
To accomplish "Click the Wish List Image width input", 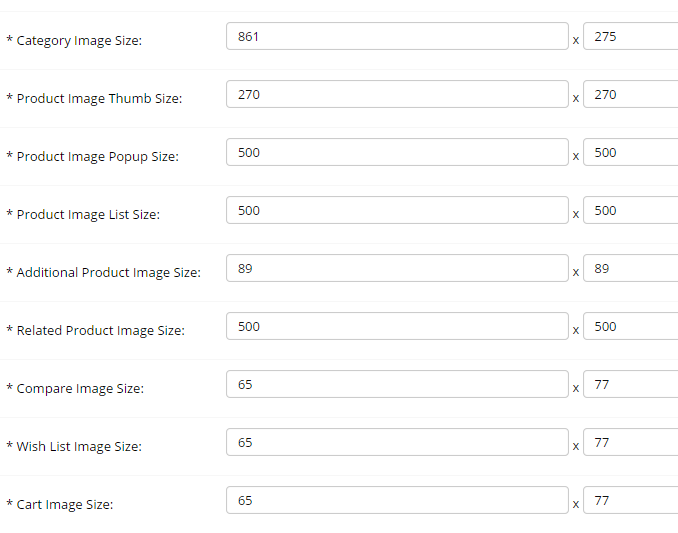I will 397,443.
